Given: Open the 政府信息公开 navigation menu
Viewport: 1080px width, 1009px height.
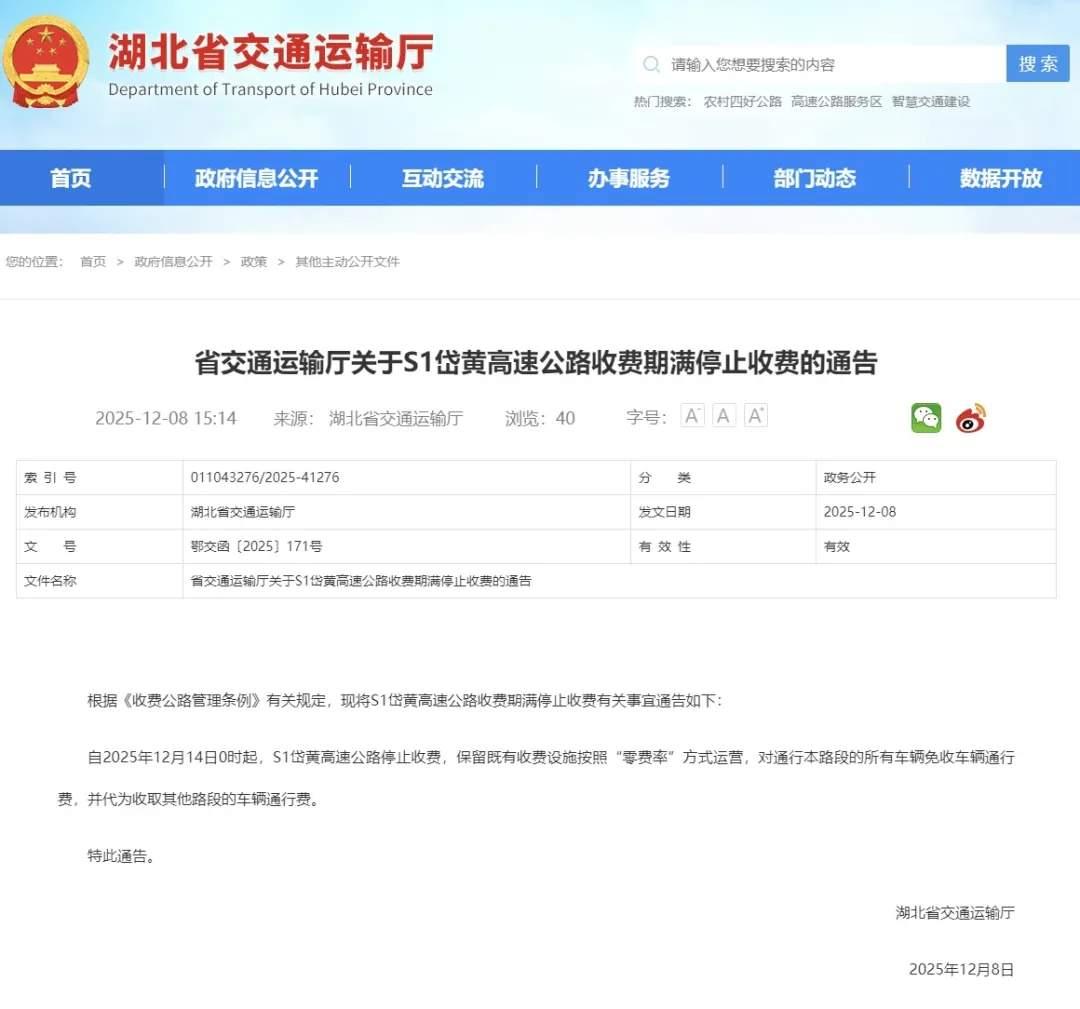Looking at the screenshot, I should coord(255,177).
